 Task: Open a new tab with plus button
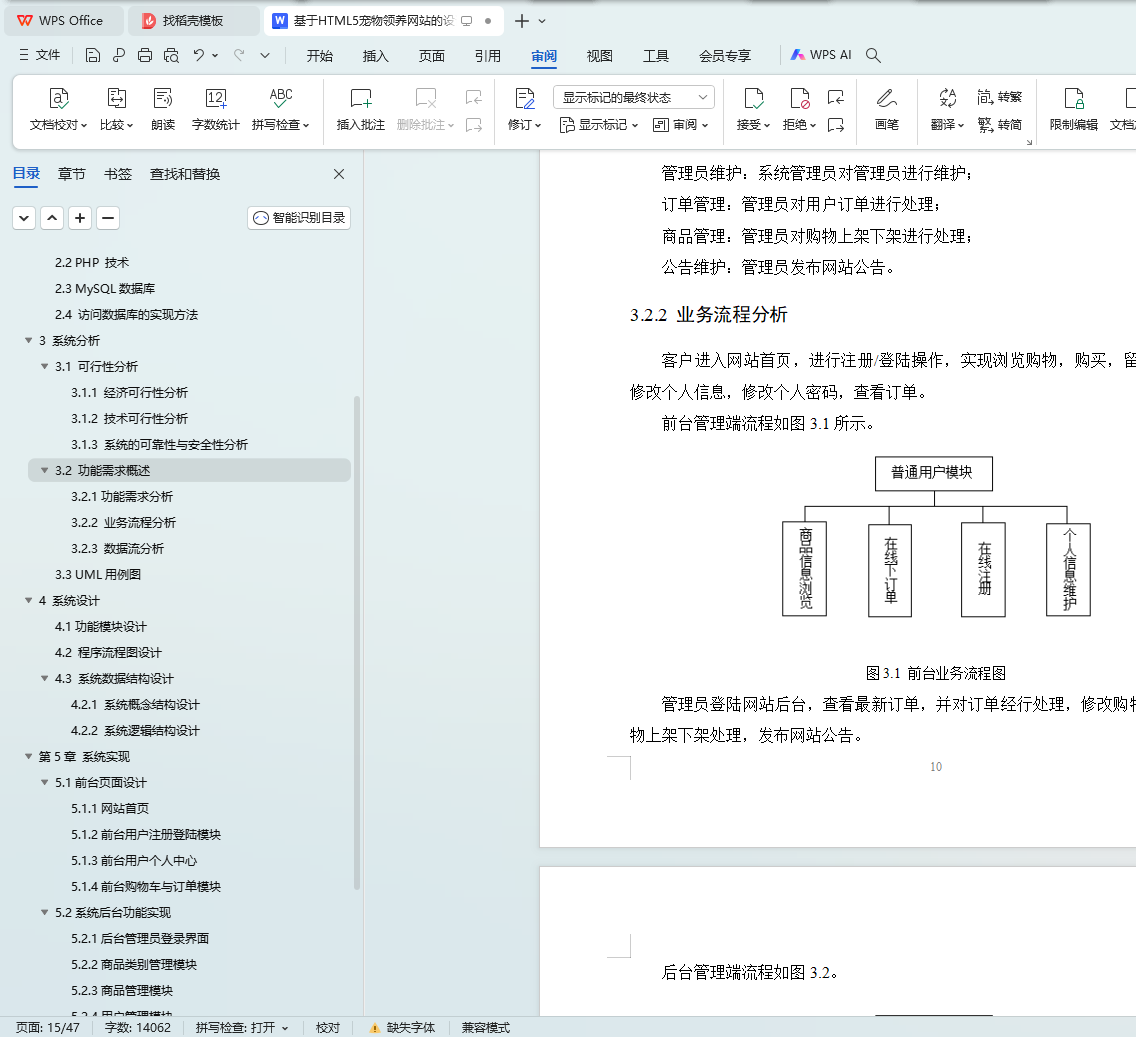pos(522,21)
